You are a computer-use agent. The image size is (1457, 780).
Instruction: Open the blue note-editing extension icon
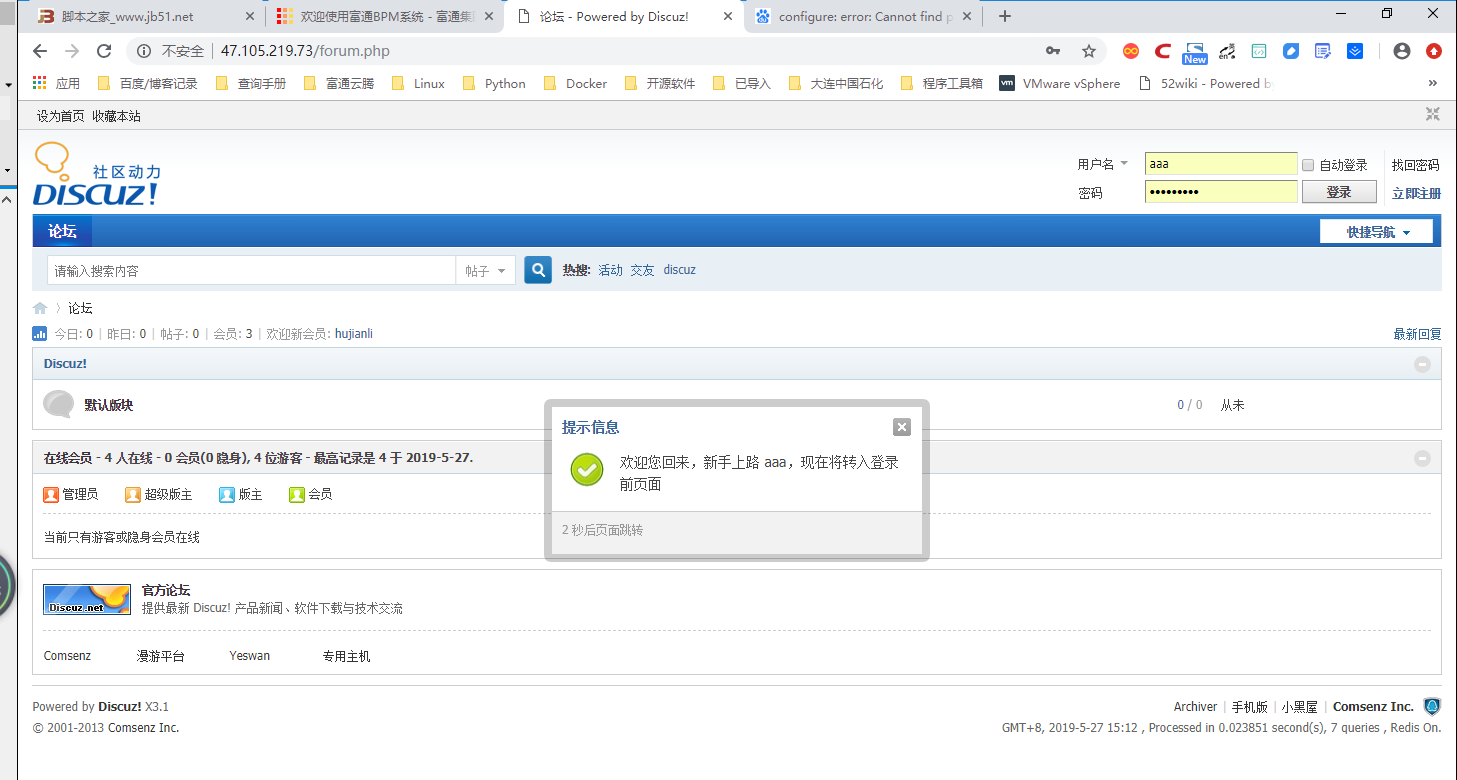[x=1323, y=51]
